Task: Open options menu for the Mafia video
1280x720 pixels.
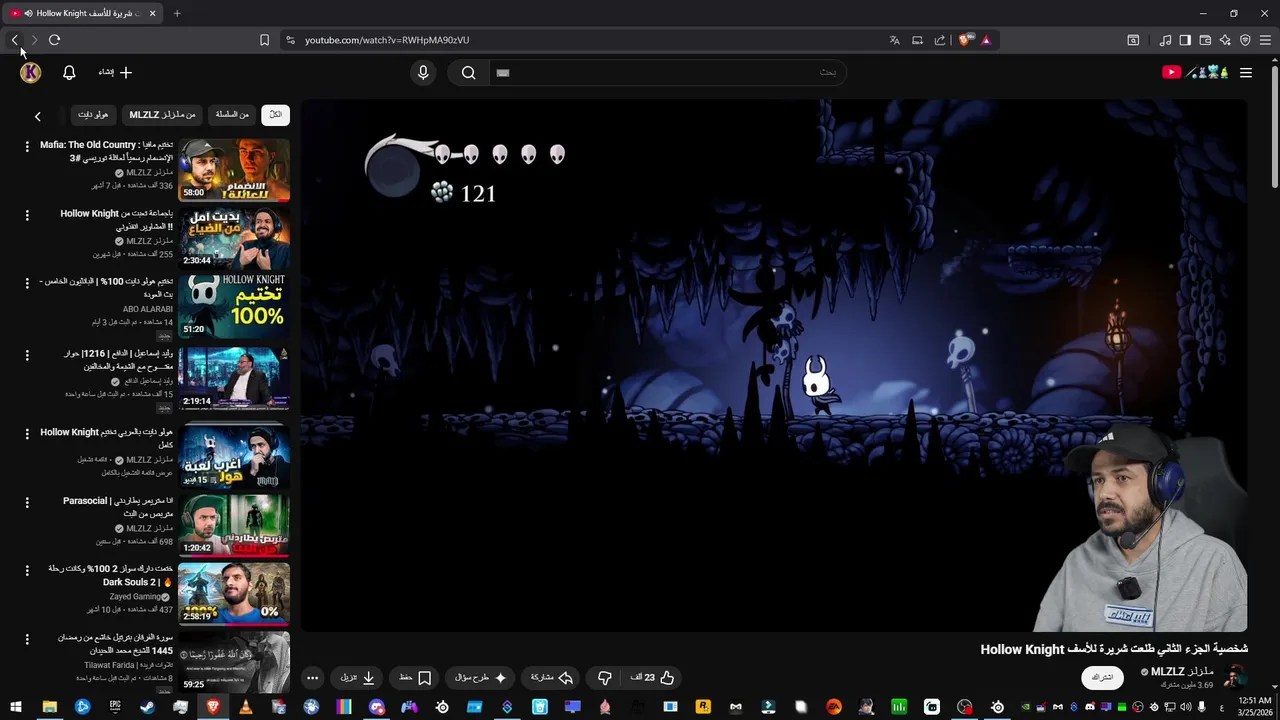Action: point(27,147)
